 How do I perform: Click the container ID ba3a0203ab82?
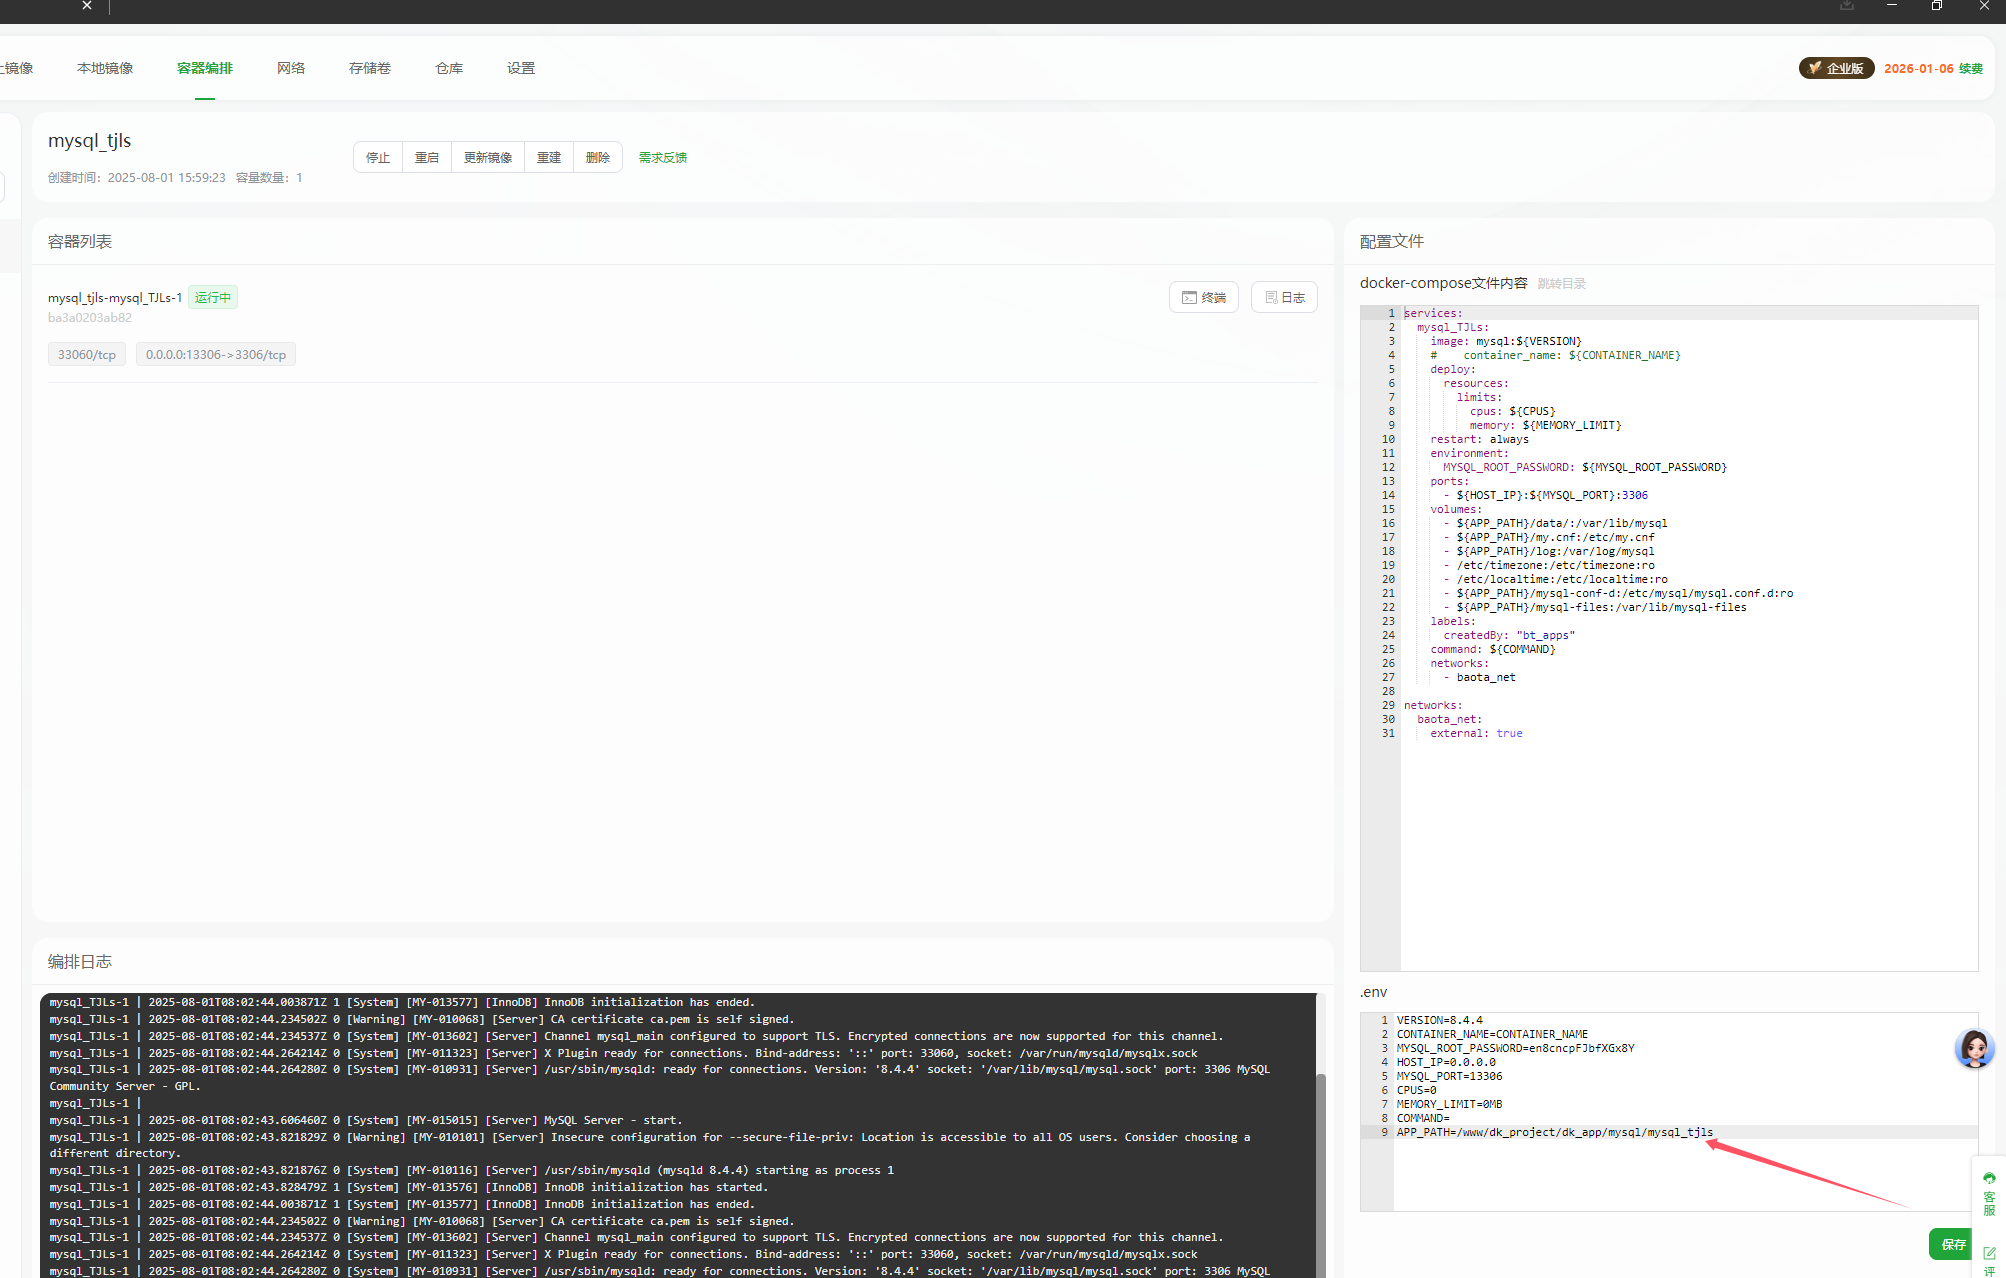90,318
